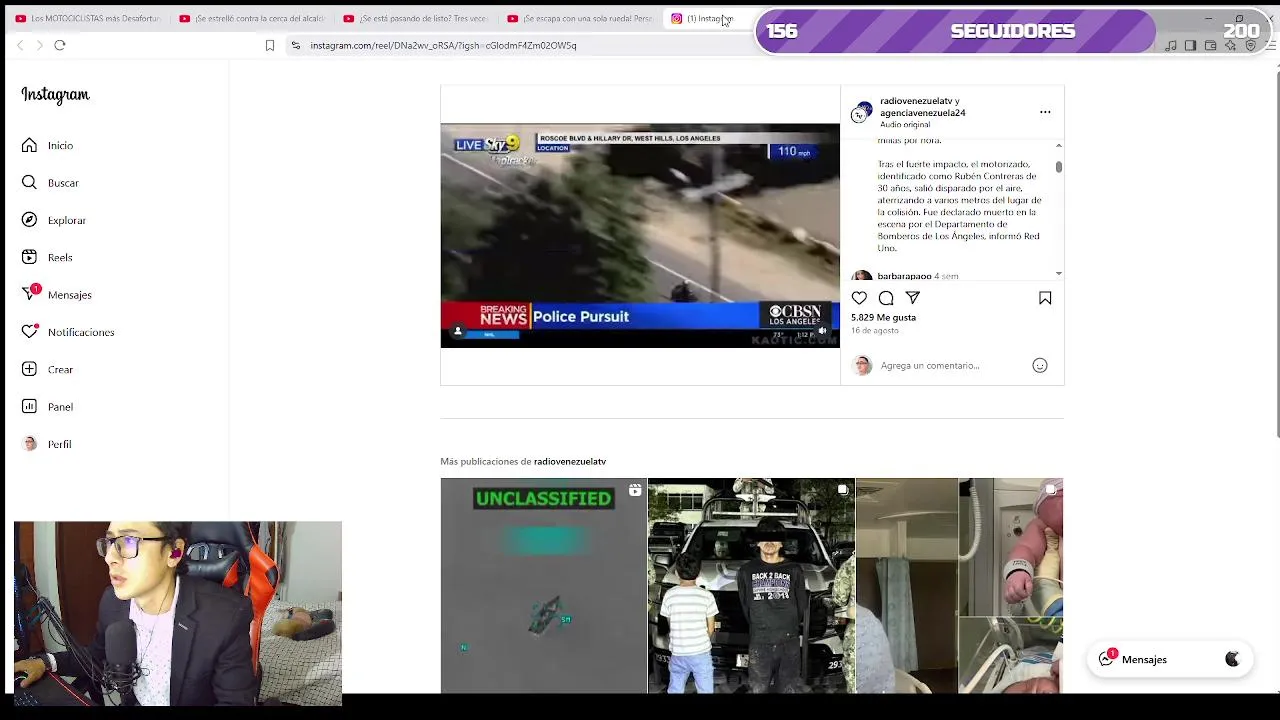
Task: Switch to Se está pasando de listo tab
Action: coord(416,18)
